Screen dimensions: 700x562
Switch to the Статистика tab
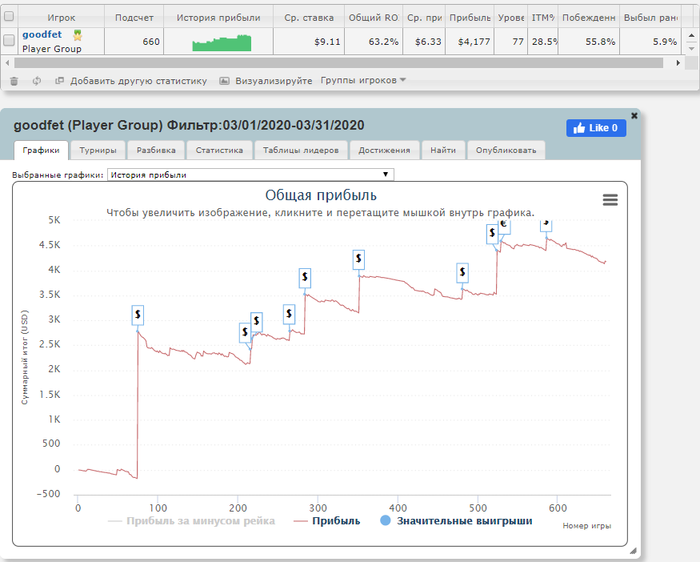219,150
